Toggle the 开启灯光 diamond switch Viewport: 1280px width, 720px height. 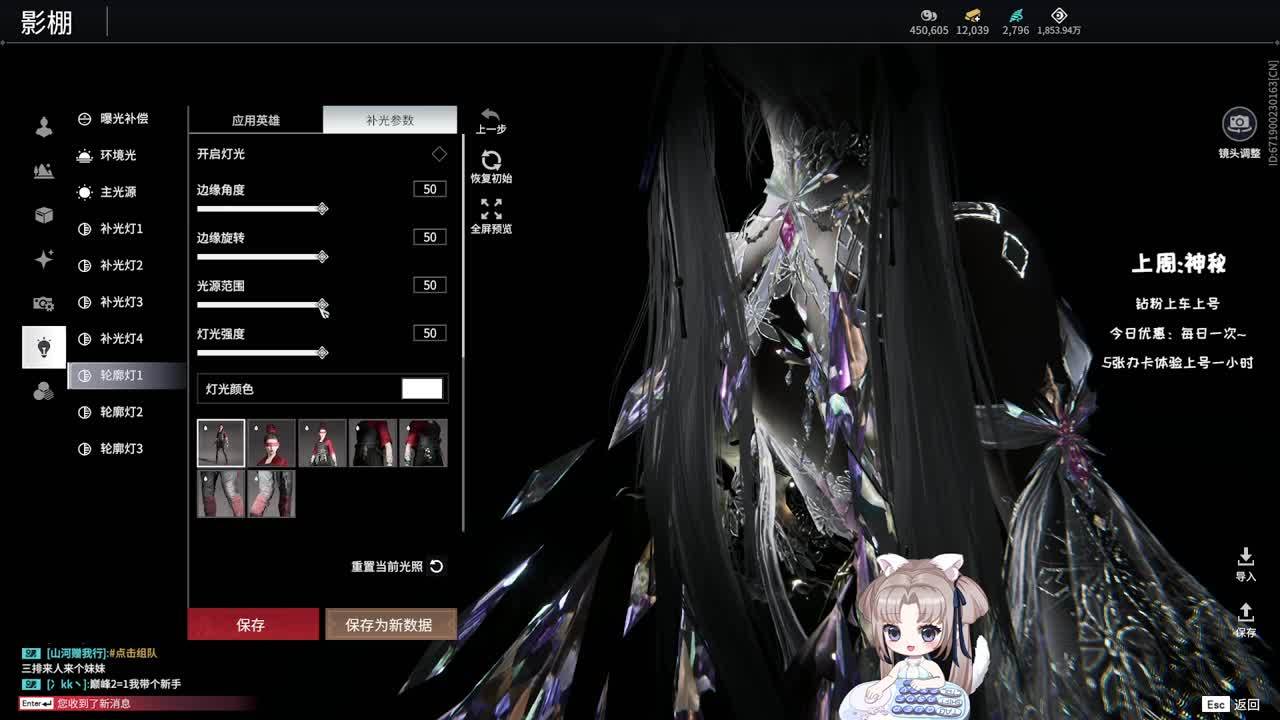coord(439,154)
